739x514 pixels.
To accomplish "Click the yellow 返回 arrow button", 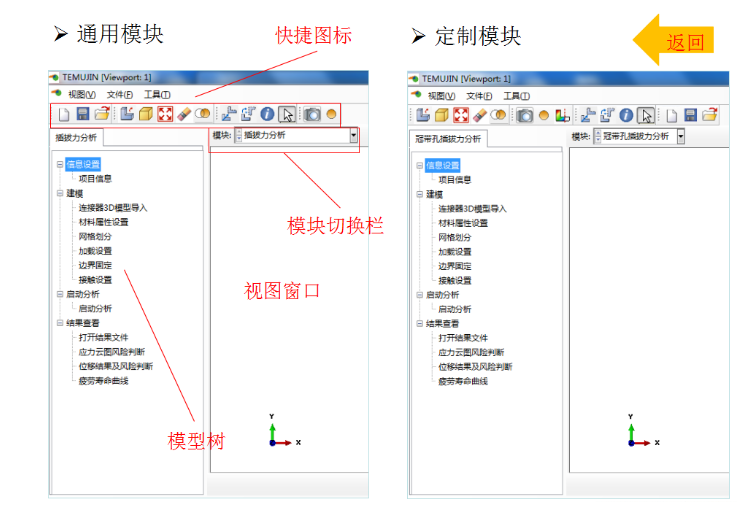I will pyautogui.click(x=675, y=40).
